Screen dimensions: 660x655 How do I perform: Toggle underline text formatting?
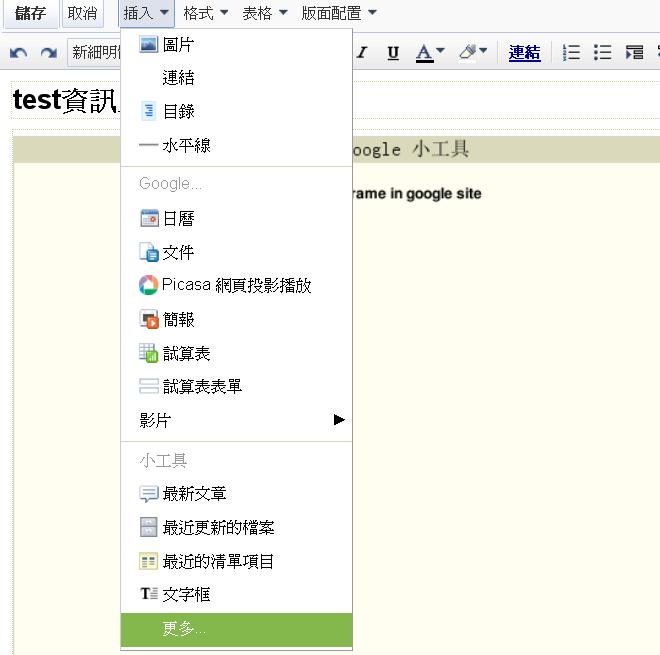393,53
